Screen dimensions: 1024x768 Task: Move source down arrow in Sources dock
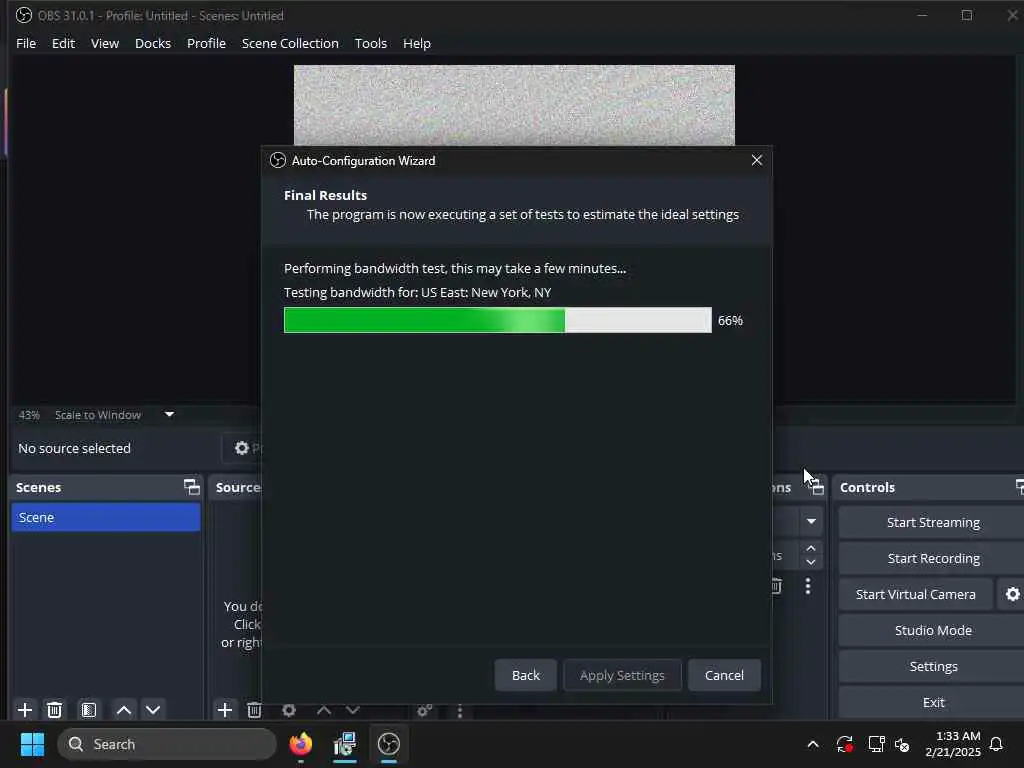click(353, 709)
